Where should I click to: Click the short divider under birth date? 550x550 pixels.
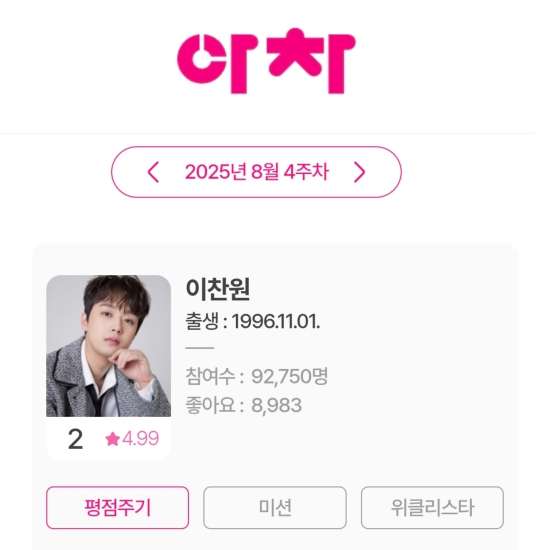click(x=200, y=348)
